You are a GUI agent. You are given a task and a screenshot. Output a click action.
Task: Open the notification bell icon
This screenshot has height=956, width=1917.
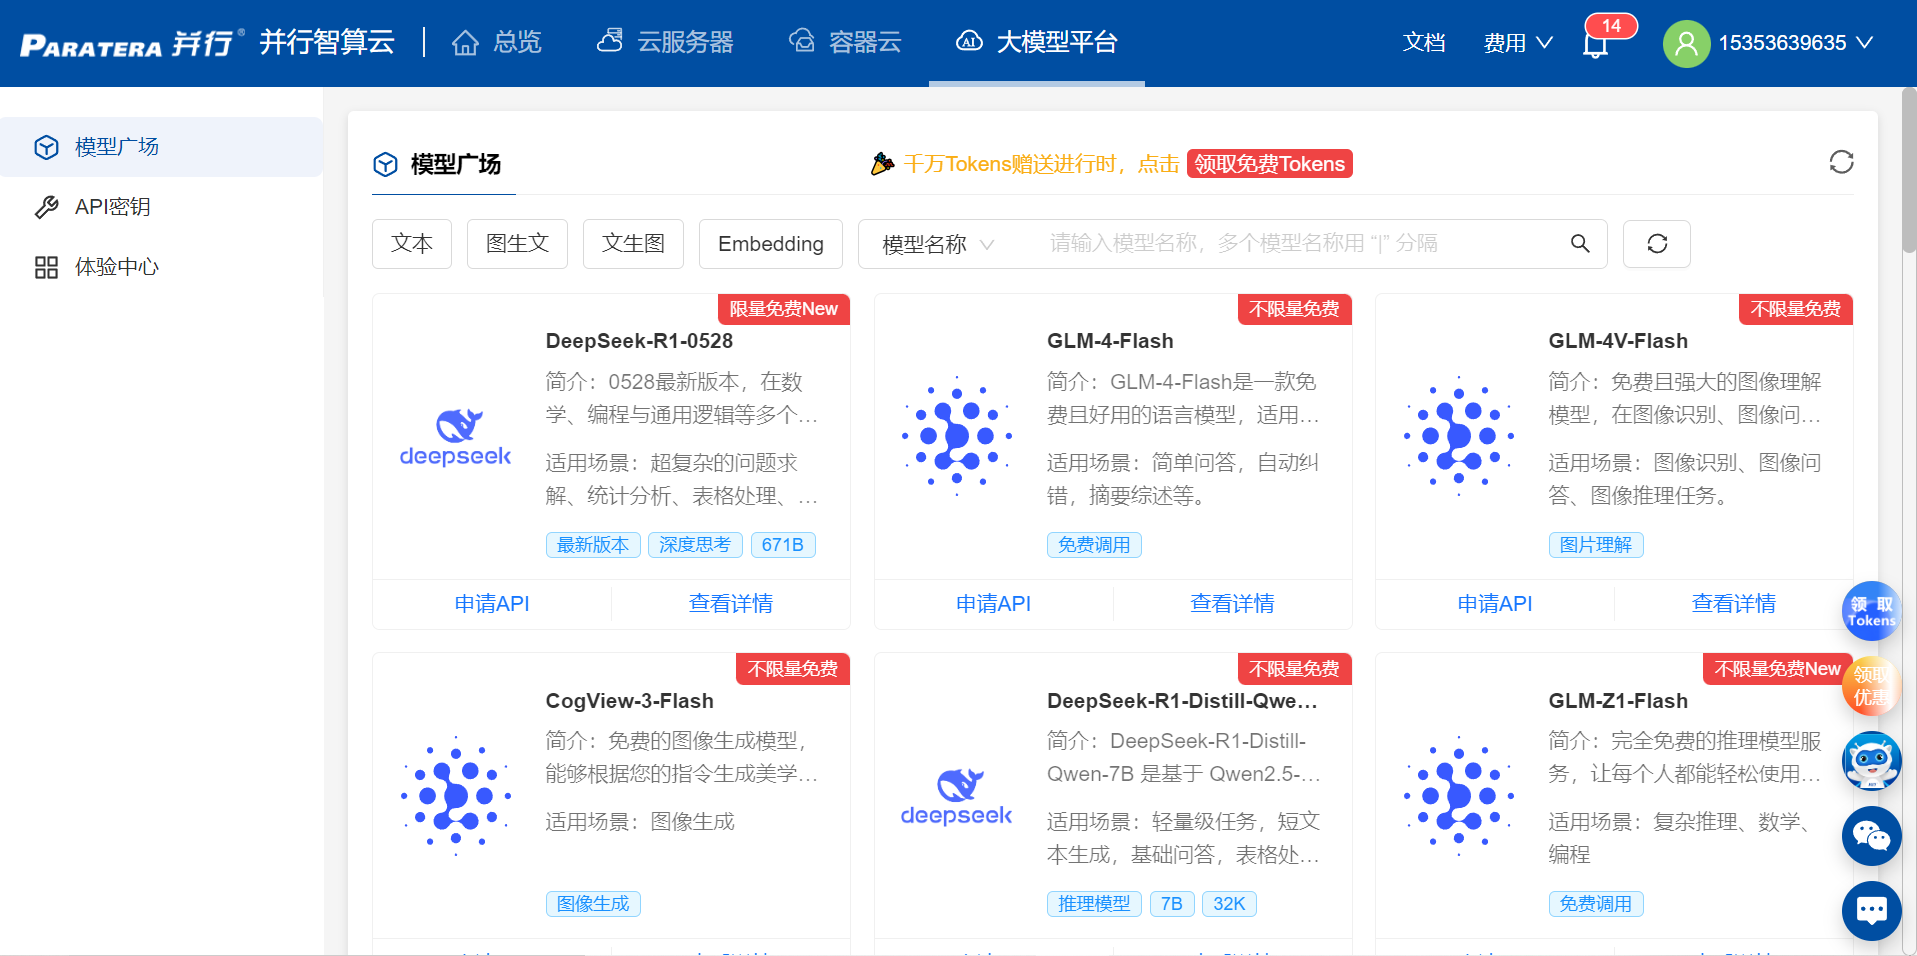[1596, 44]
